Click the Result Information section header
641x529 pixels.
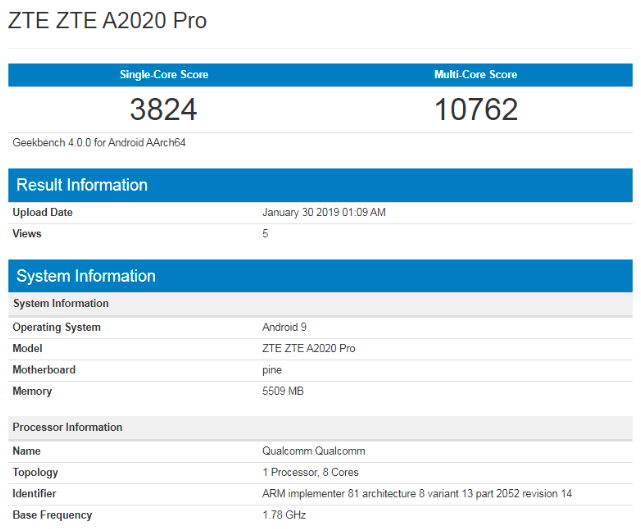pos(82,185)
